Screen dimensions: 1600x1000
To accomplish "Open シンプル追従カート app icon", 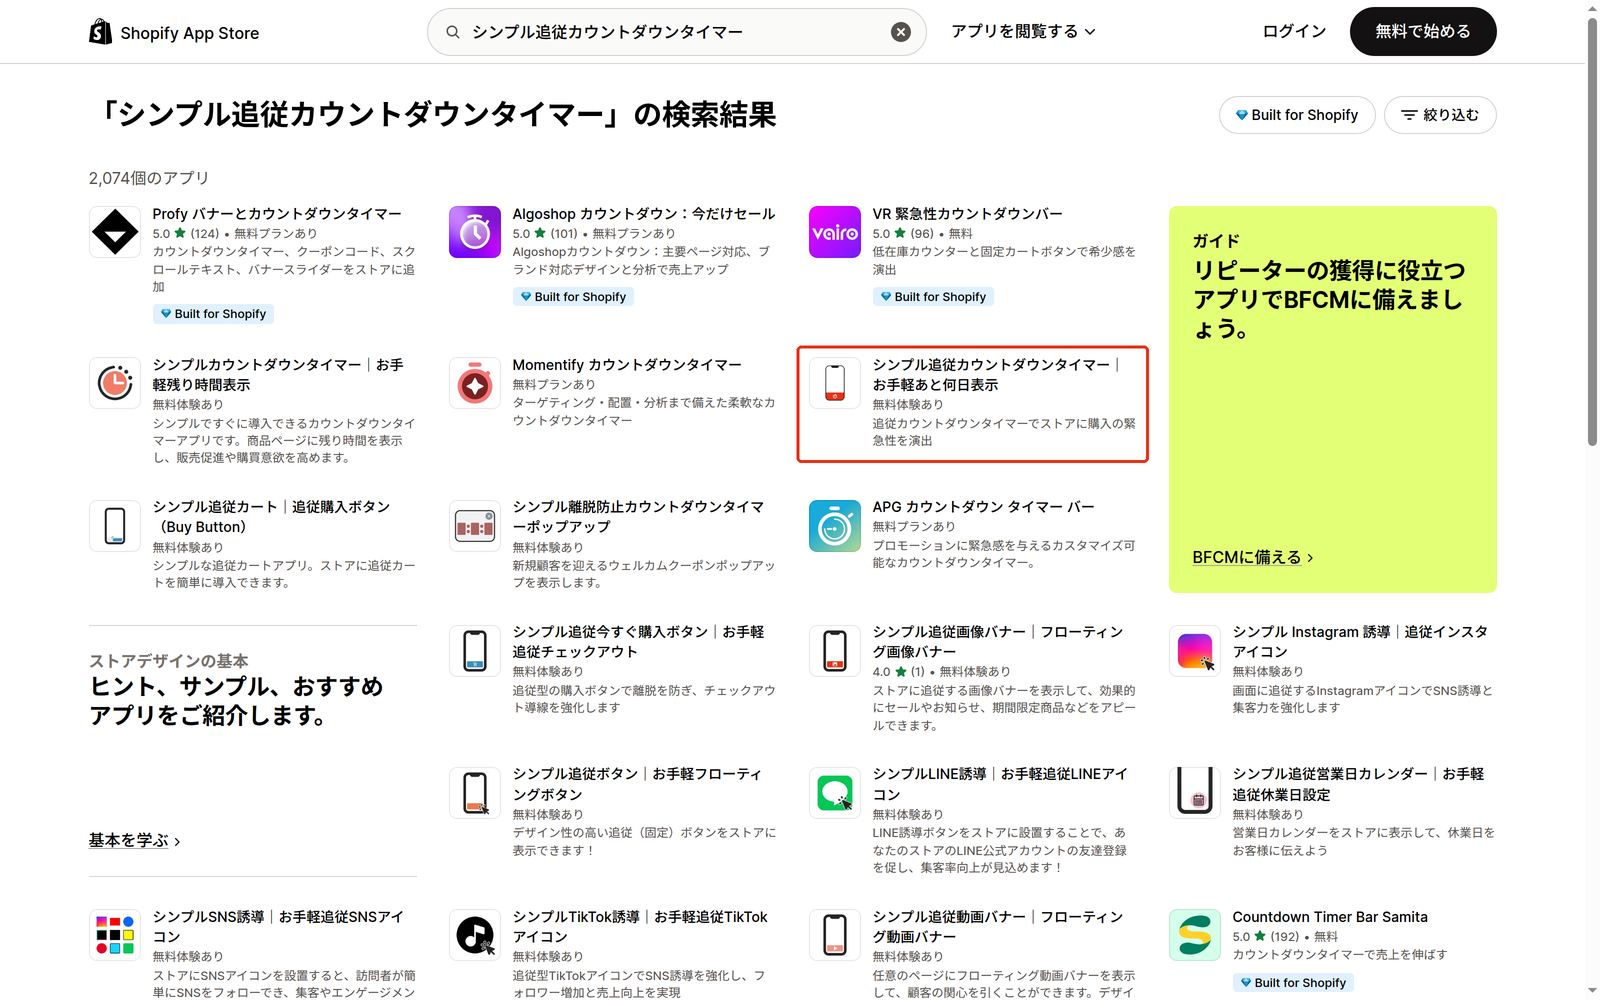I will pos(115,526).
